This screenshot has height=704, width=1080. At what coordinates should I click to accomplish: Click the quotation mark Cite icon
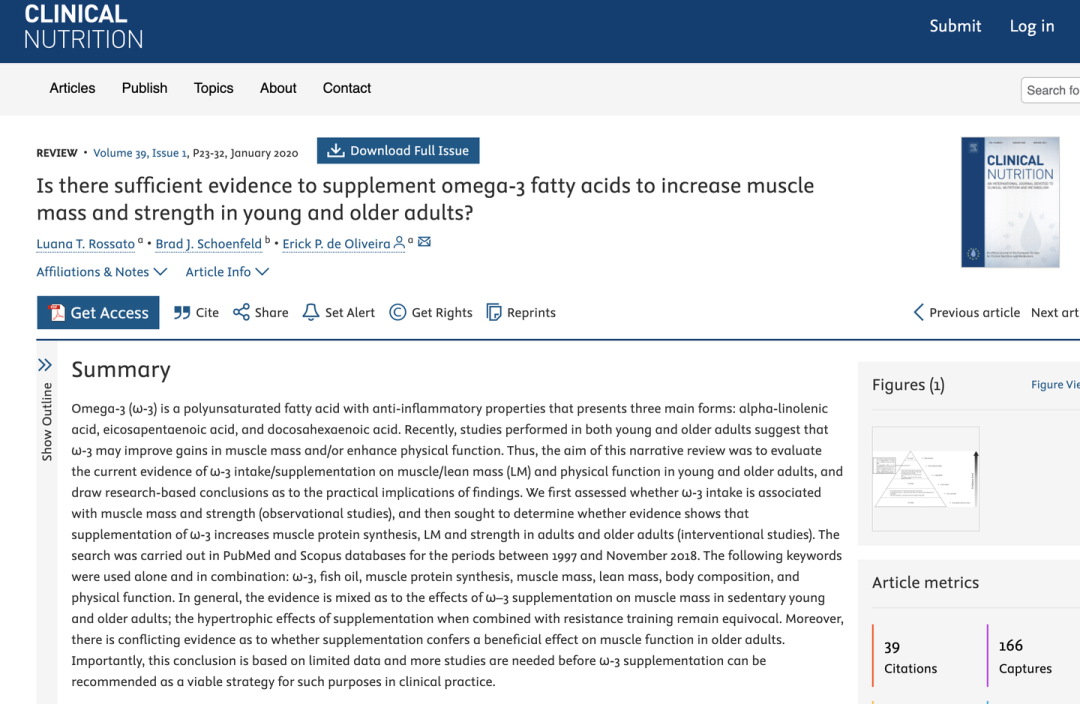(182, 313)
